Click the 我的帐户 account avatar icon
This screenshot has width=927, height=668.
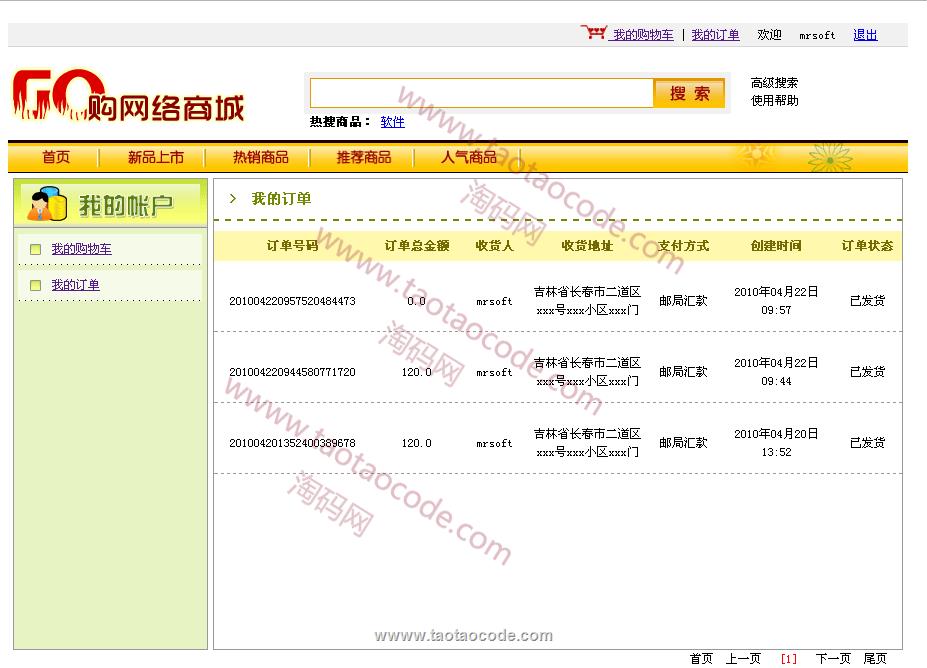tap(46, 204)
